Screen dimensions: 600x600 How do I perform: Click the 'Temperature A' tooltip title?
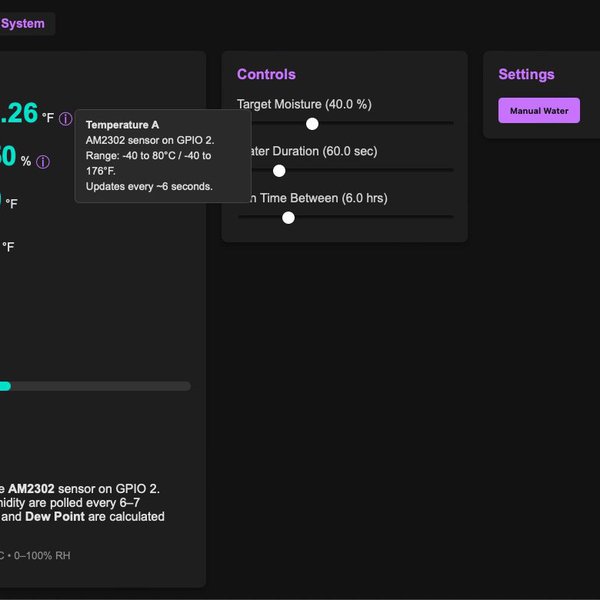point(122,125)
